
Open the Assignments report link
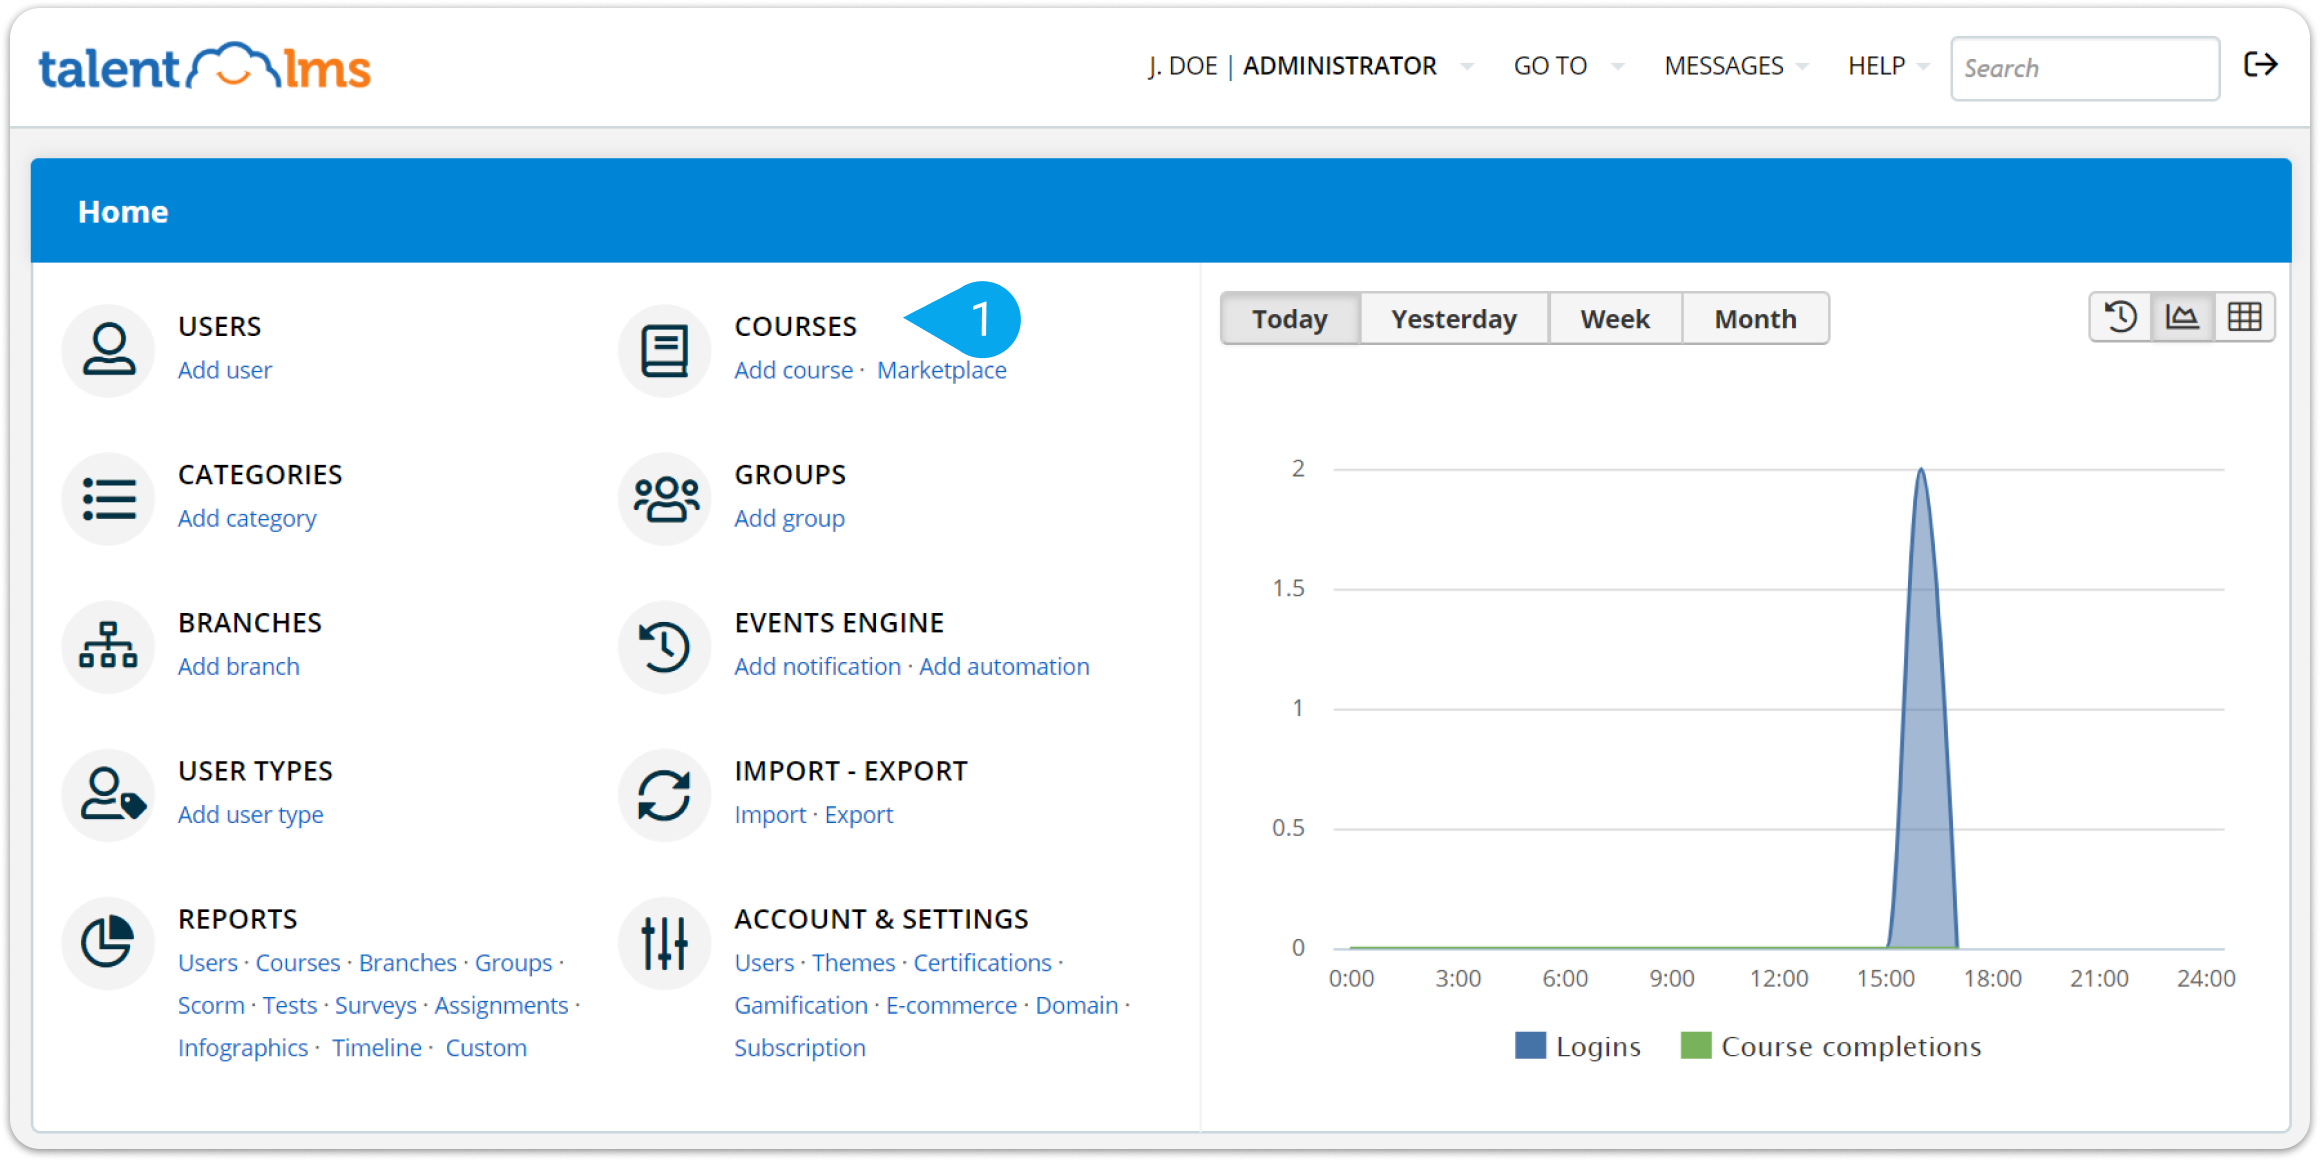click(x=502, y=1005)
